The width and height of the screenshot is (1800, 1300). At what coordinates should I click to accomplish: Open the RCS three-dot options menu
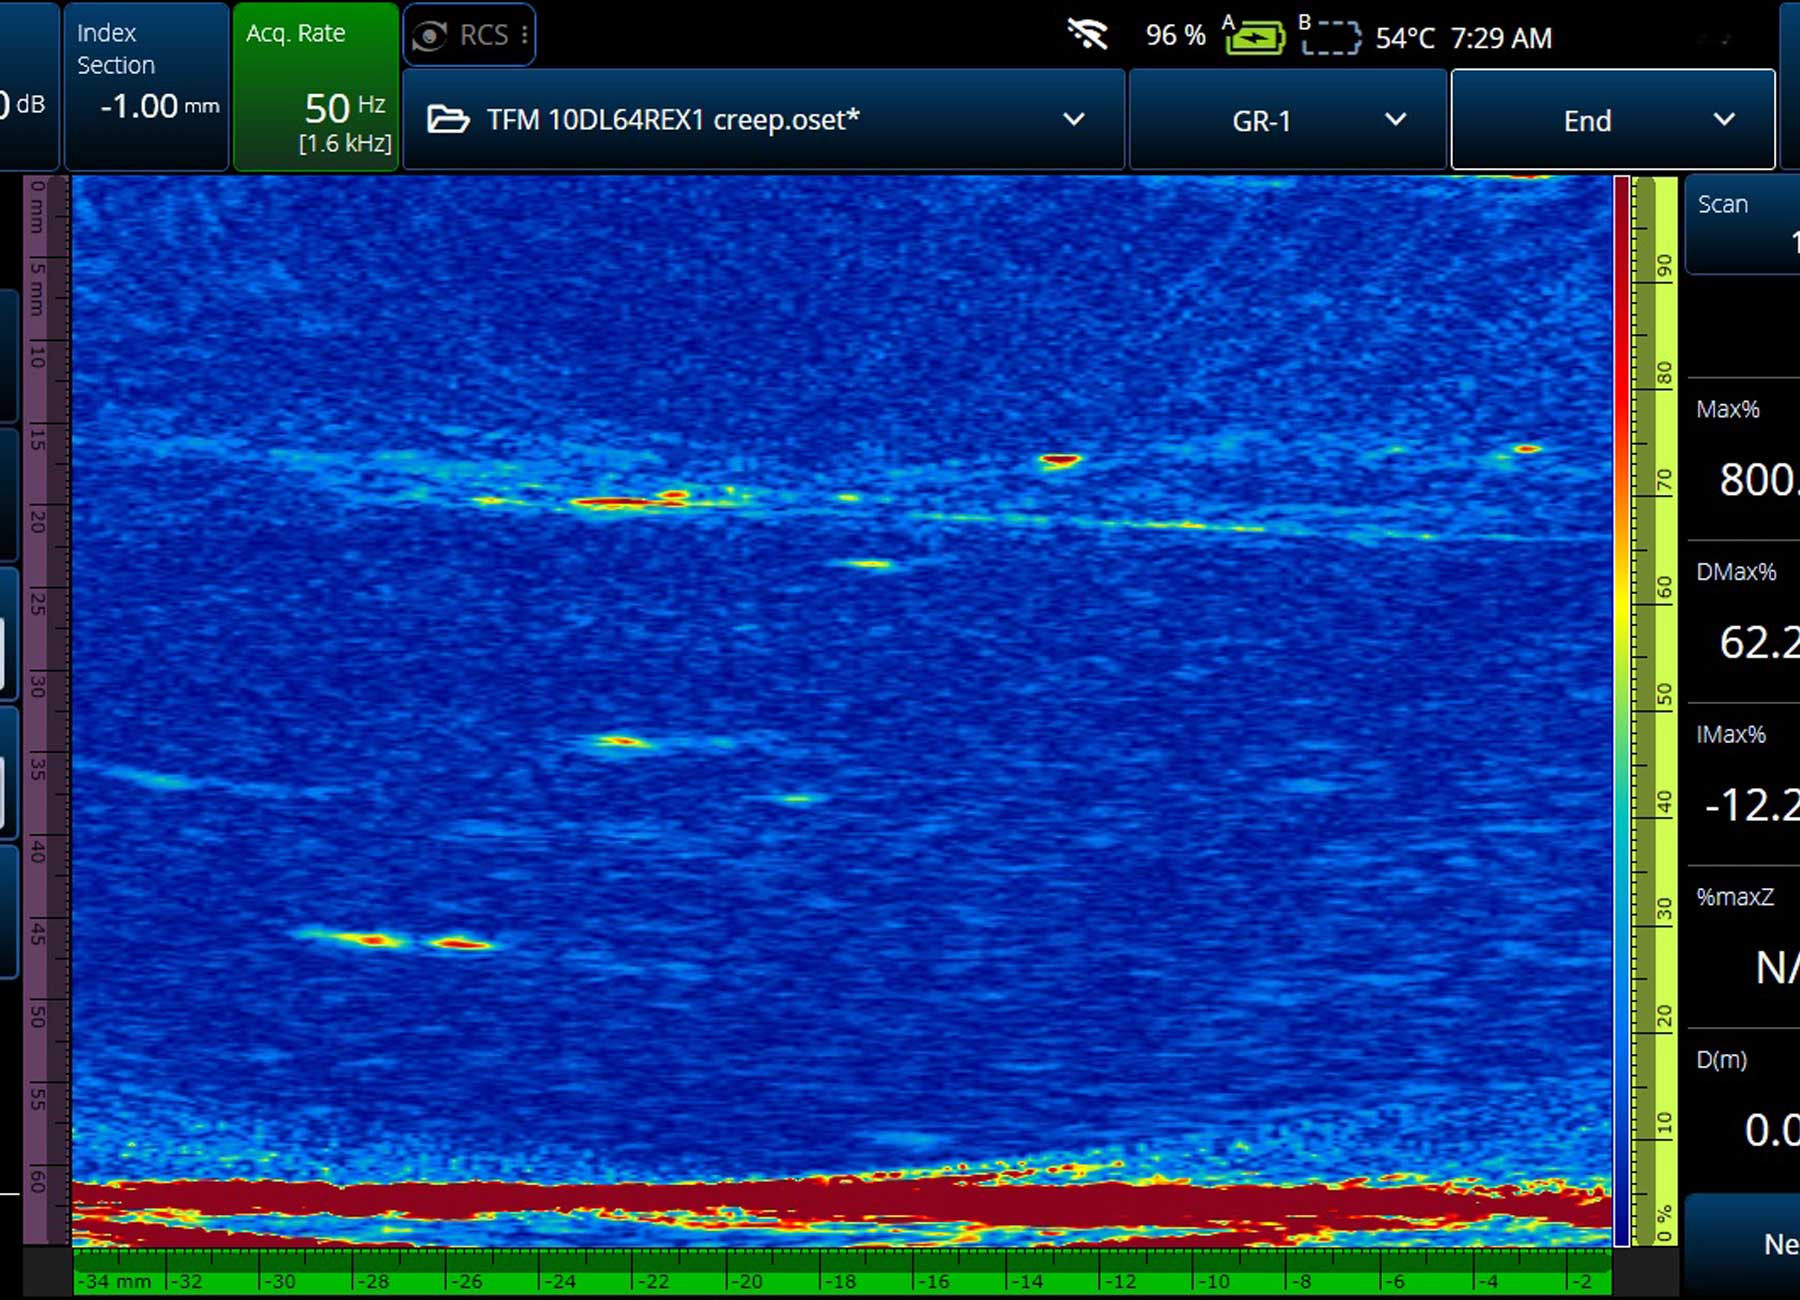pyautogui.click(x=524, y=36)
